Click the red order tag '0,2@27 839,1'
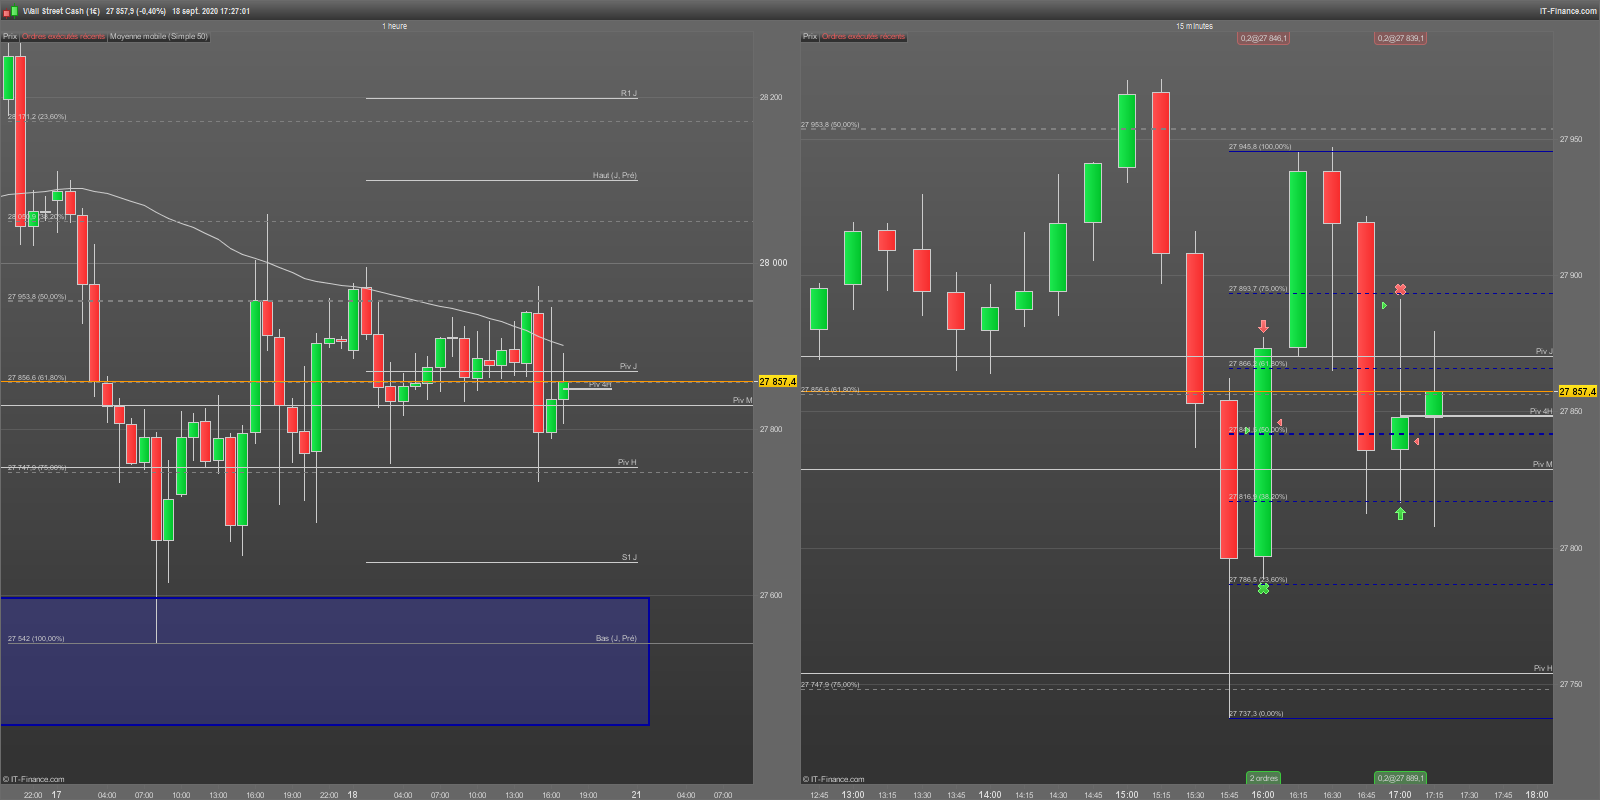This screenshot has width=1600, height=800. click(x=1401, y=38)
